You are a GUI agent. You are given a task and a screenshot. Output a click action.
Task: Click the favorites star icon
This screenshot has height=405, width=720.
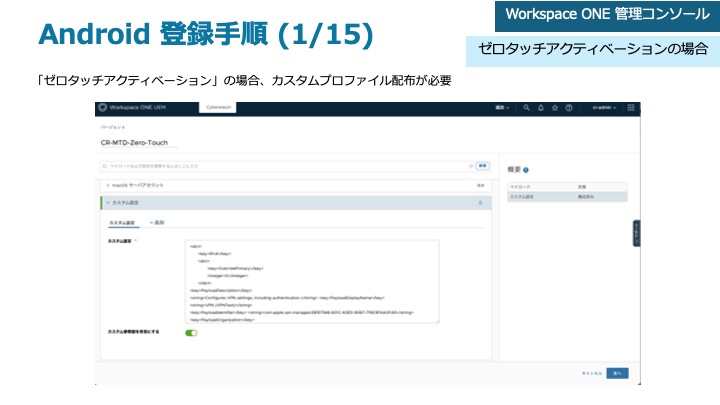(555, 107)
